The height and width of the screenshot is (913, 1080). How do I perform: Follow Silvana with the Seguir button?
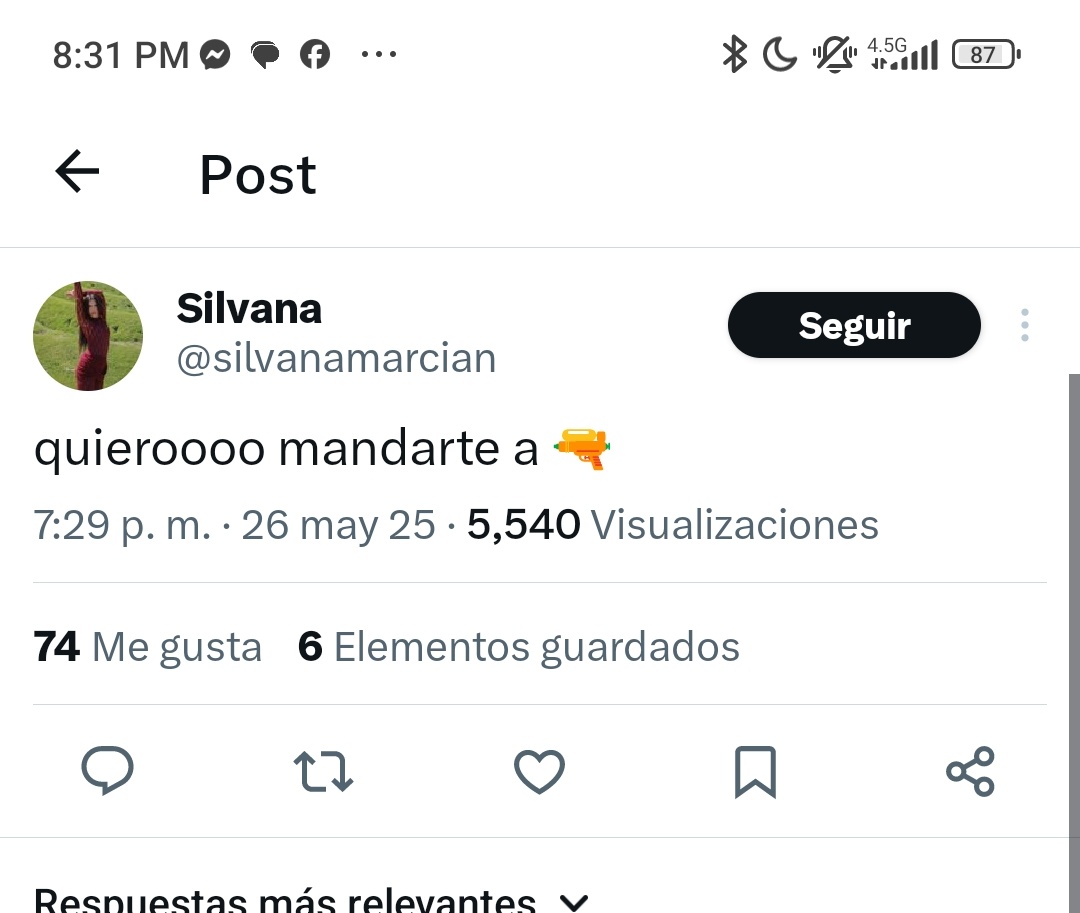(854, 325)
